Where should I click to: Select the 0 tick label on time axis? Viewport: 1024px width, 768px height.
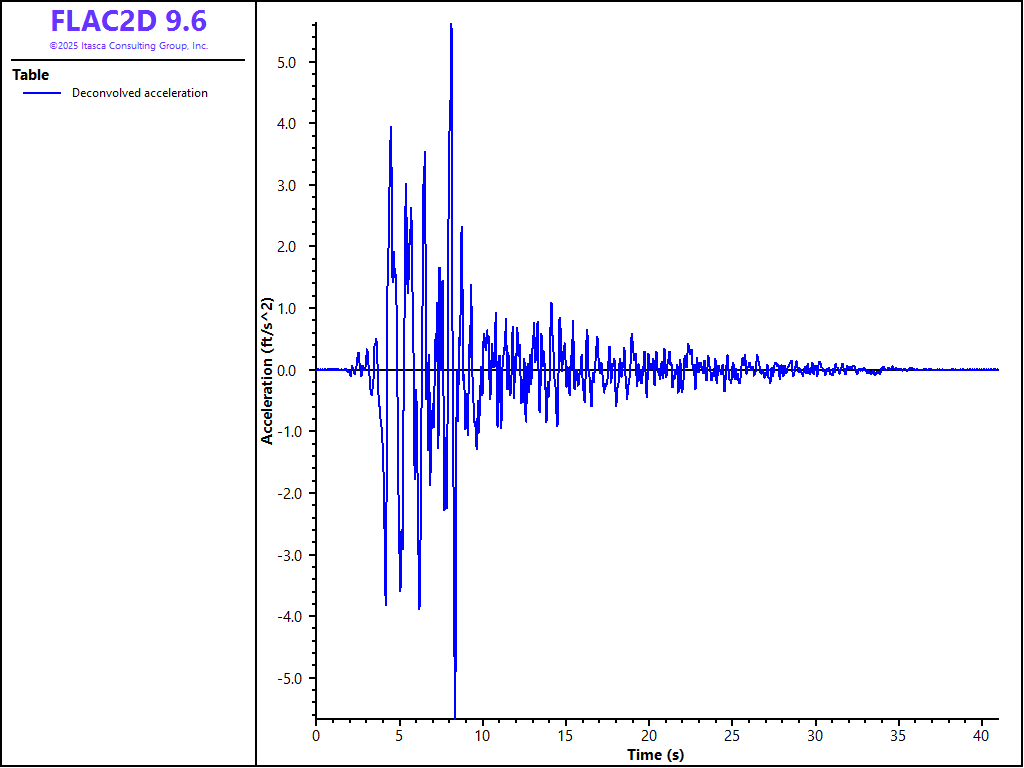coord(316,735)
